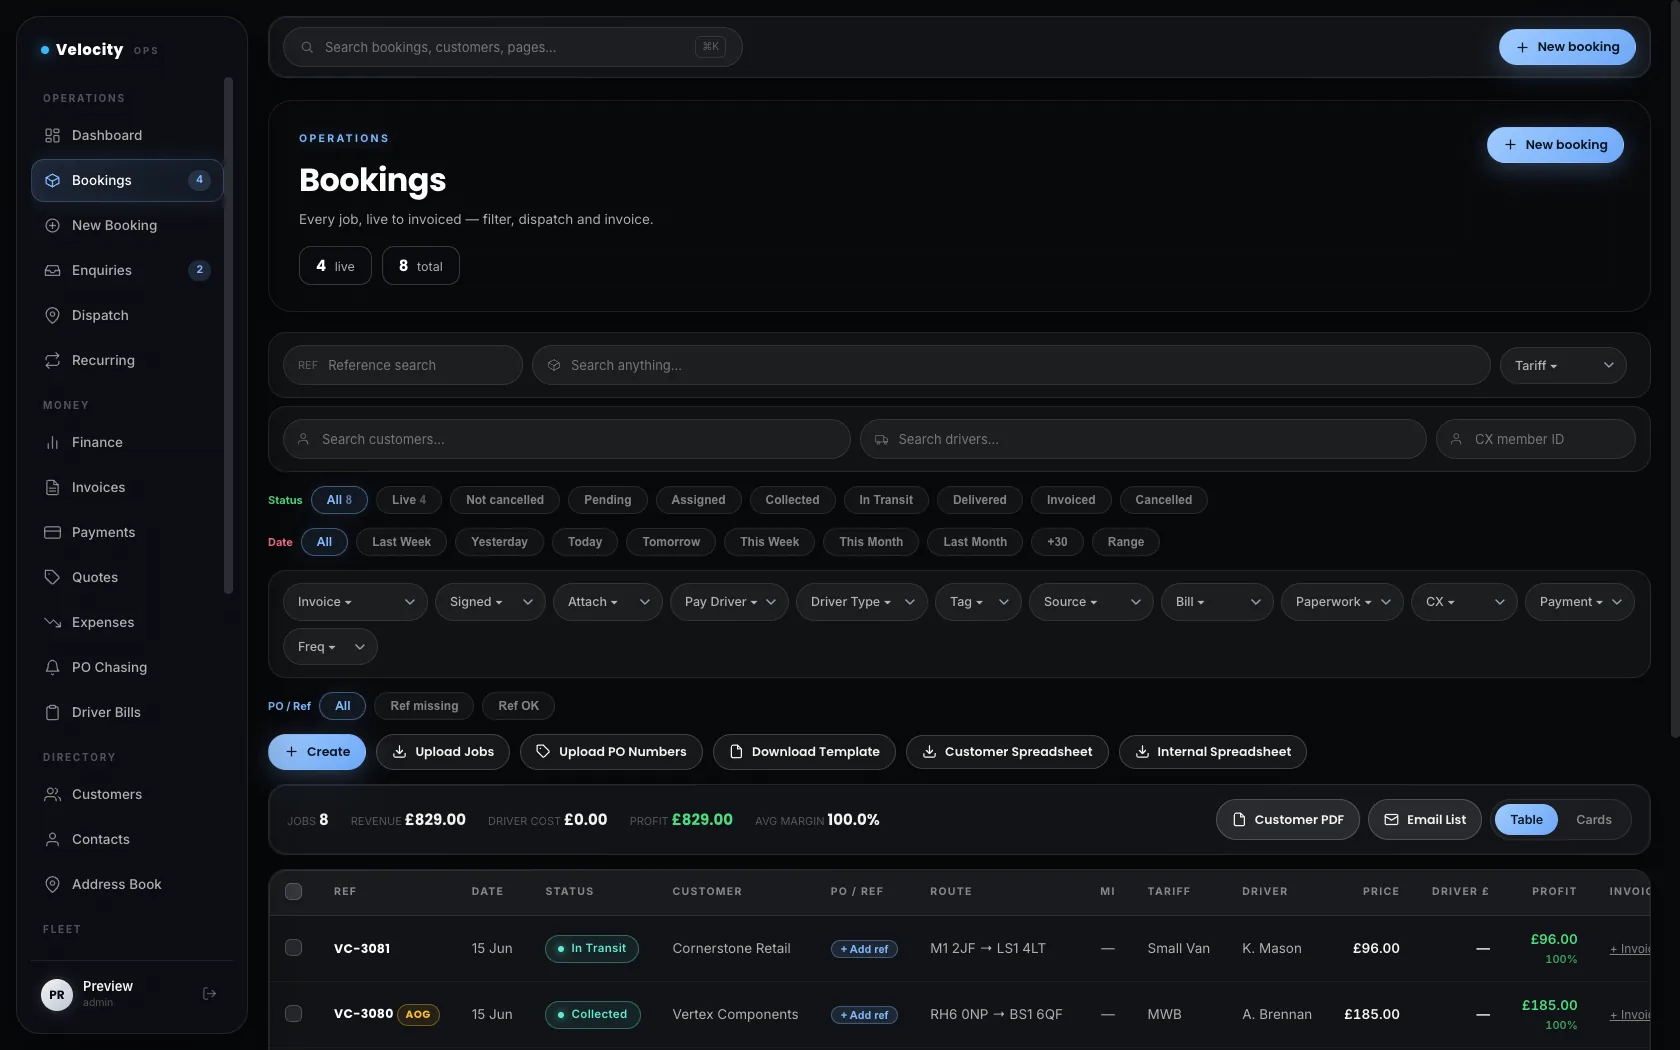Open the Quotes tag icon
Viewport: 1680px width, 1050px height.
(52, 577)
